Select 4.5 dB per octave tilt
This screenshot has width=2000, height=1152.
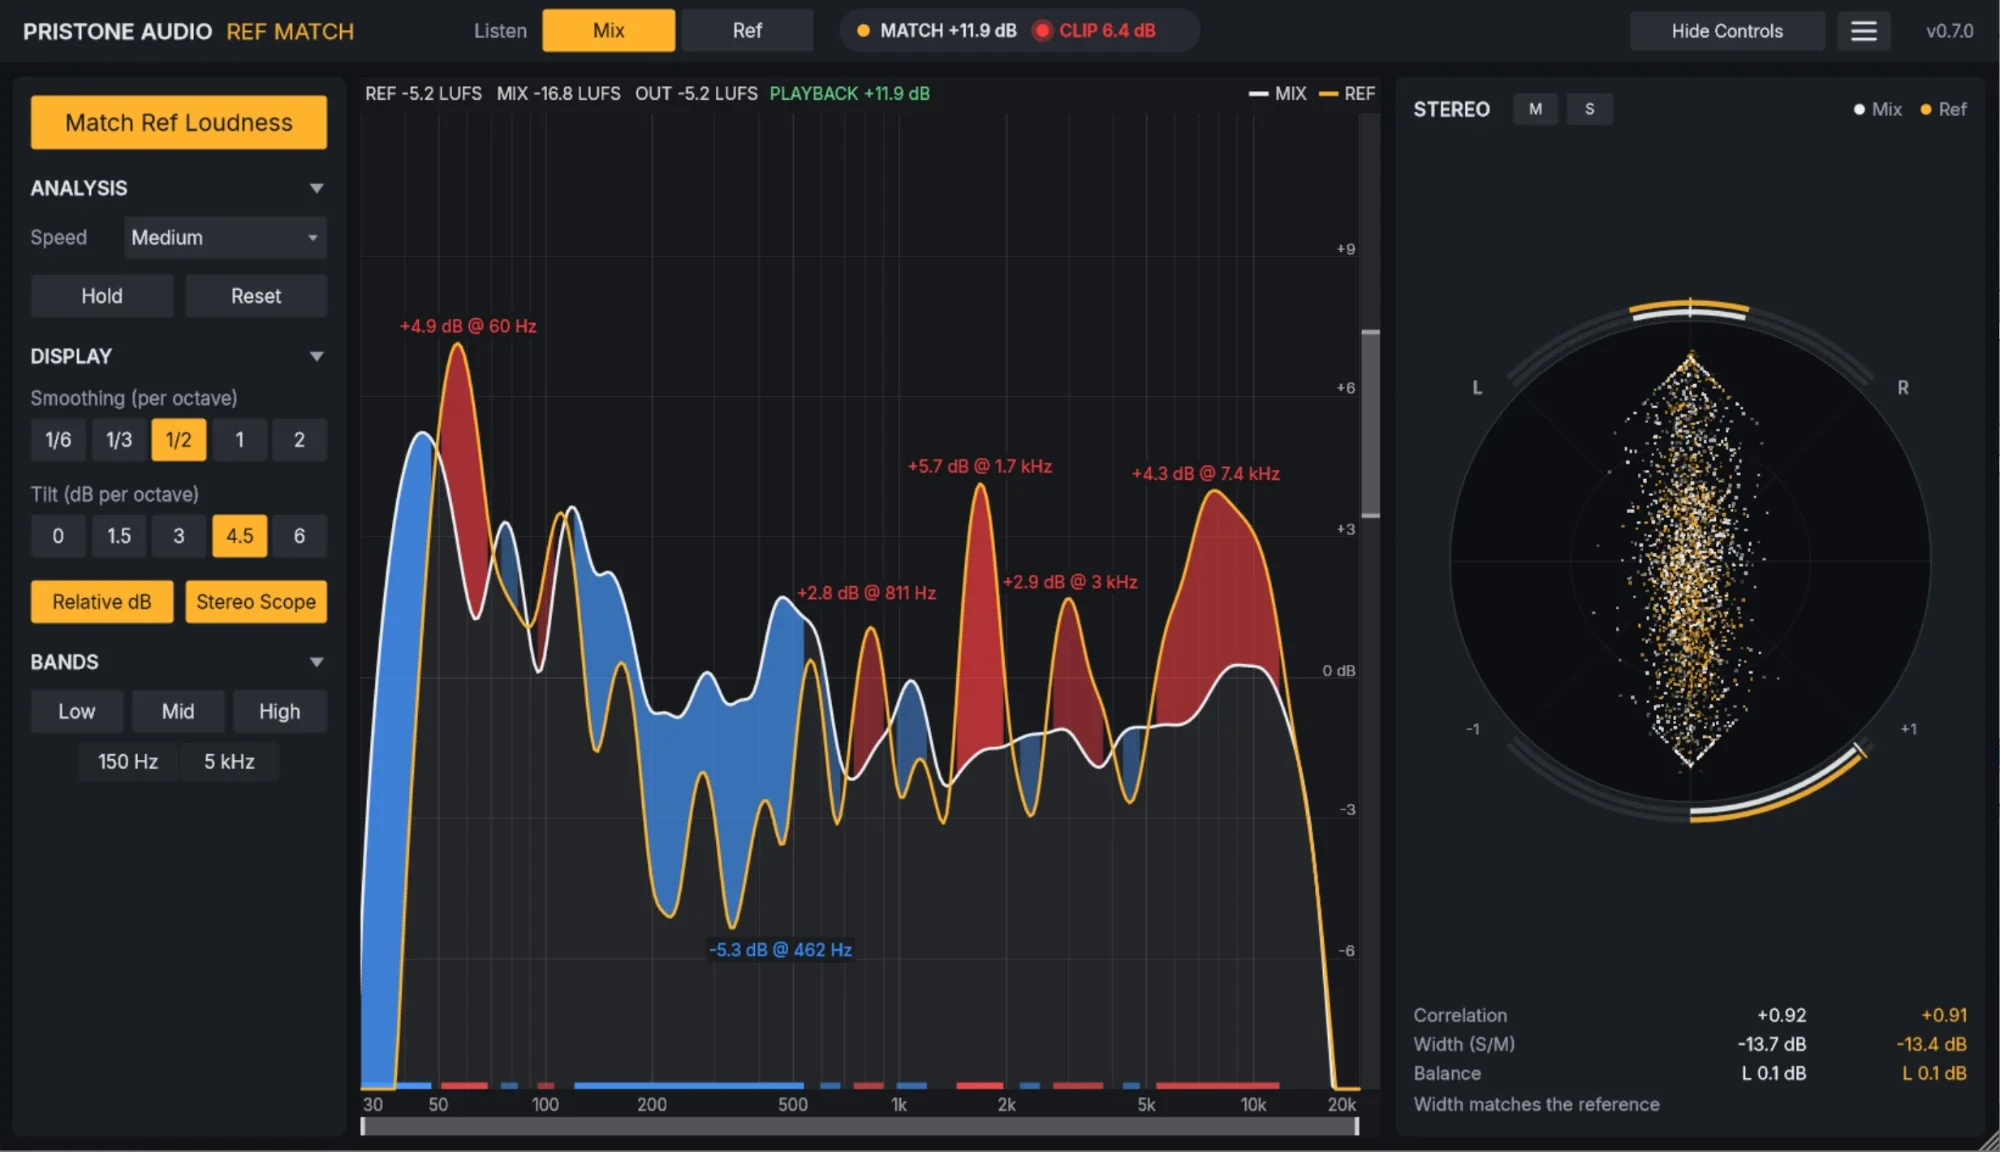click(x=239, y=536)
